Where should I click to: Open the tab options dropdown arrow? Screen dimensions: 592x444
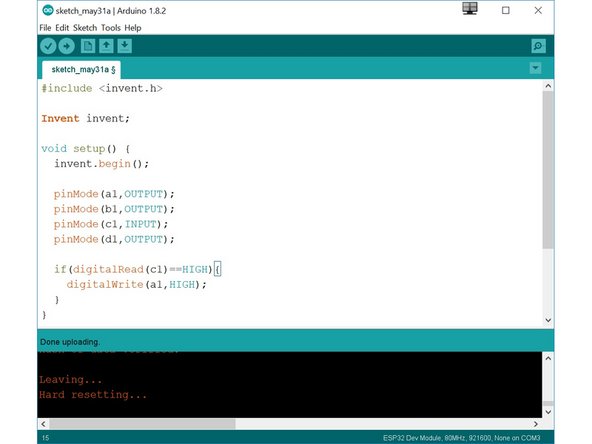coord(535,68)
